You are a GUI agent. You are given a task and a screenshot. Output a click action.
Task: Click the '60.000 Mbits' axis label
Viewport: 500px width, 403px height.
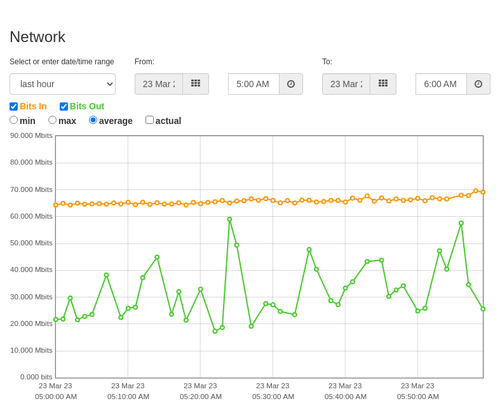(x=31, y=216)
